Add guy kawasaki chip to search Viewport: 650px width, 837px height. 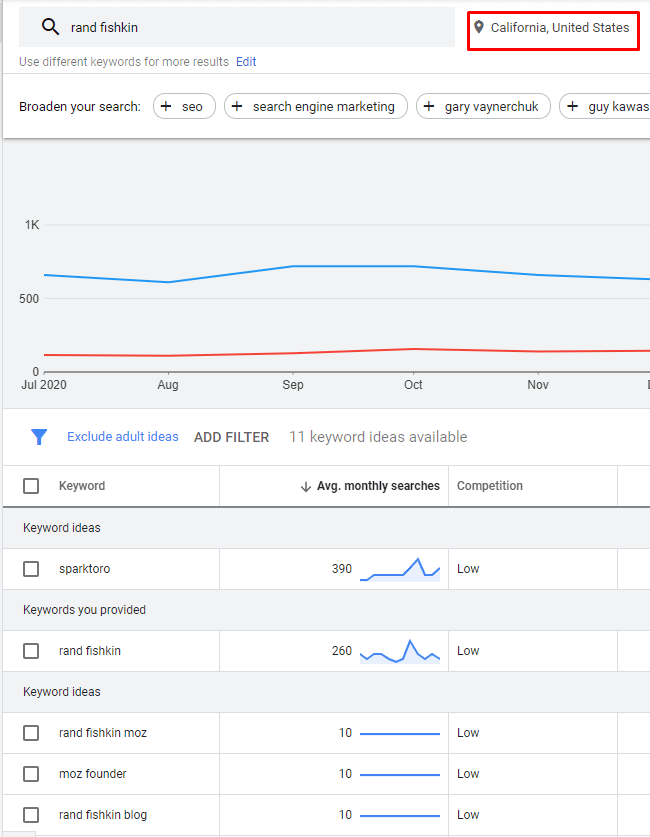pos(605,106)
